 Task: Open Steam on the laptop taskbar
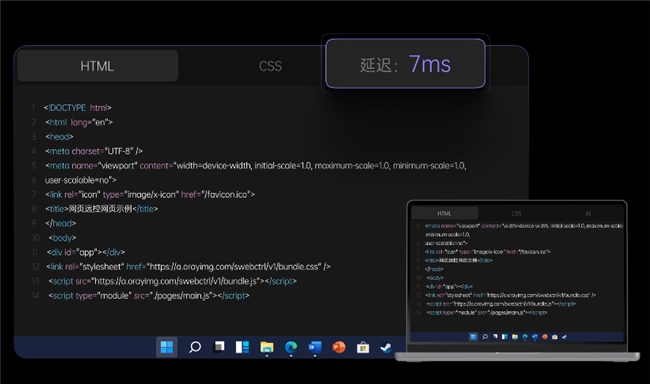(x=564, y=337)
